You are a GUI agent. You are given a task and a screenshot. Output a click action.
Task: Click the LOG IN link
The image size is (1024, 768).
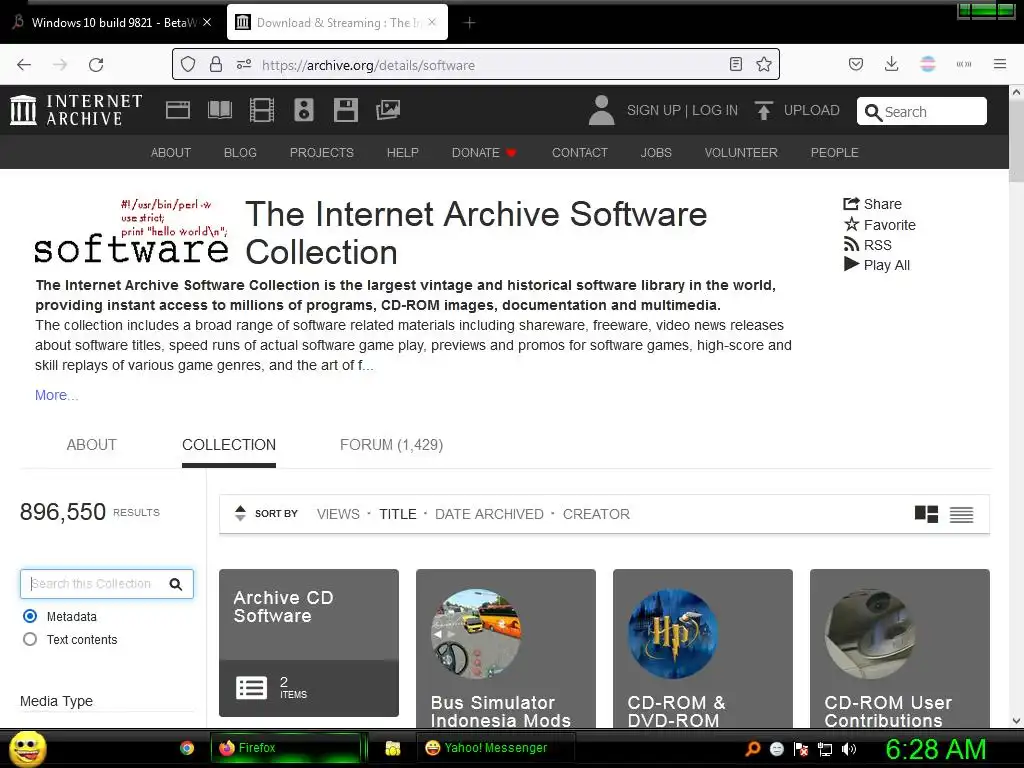(x=714, y=110)
